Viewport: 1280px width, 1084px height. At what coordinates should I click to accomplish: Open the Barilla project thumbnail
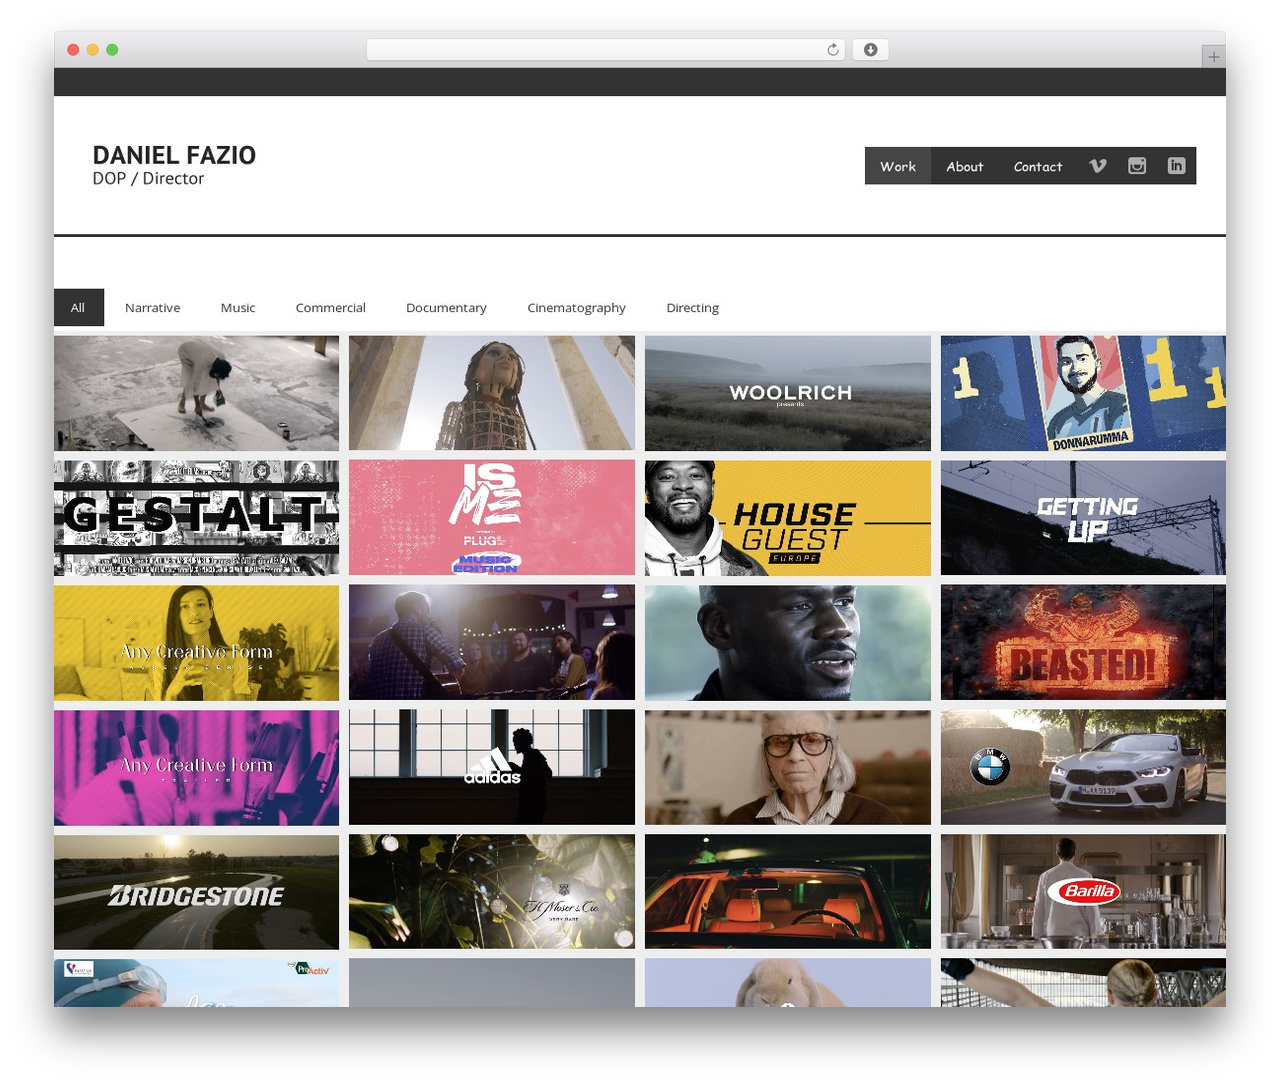click(x=1083, y=892)
